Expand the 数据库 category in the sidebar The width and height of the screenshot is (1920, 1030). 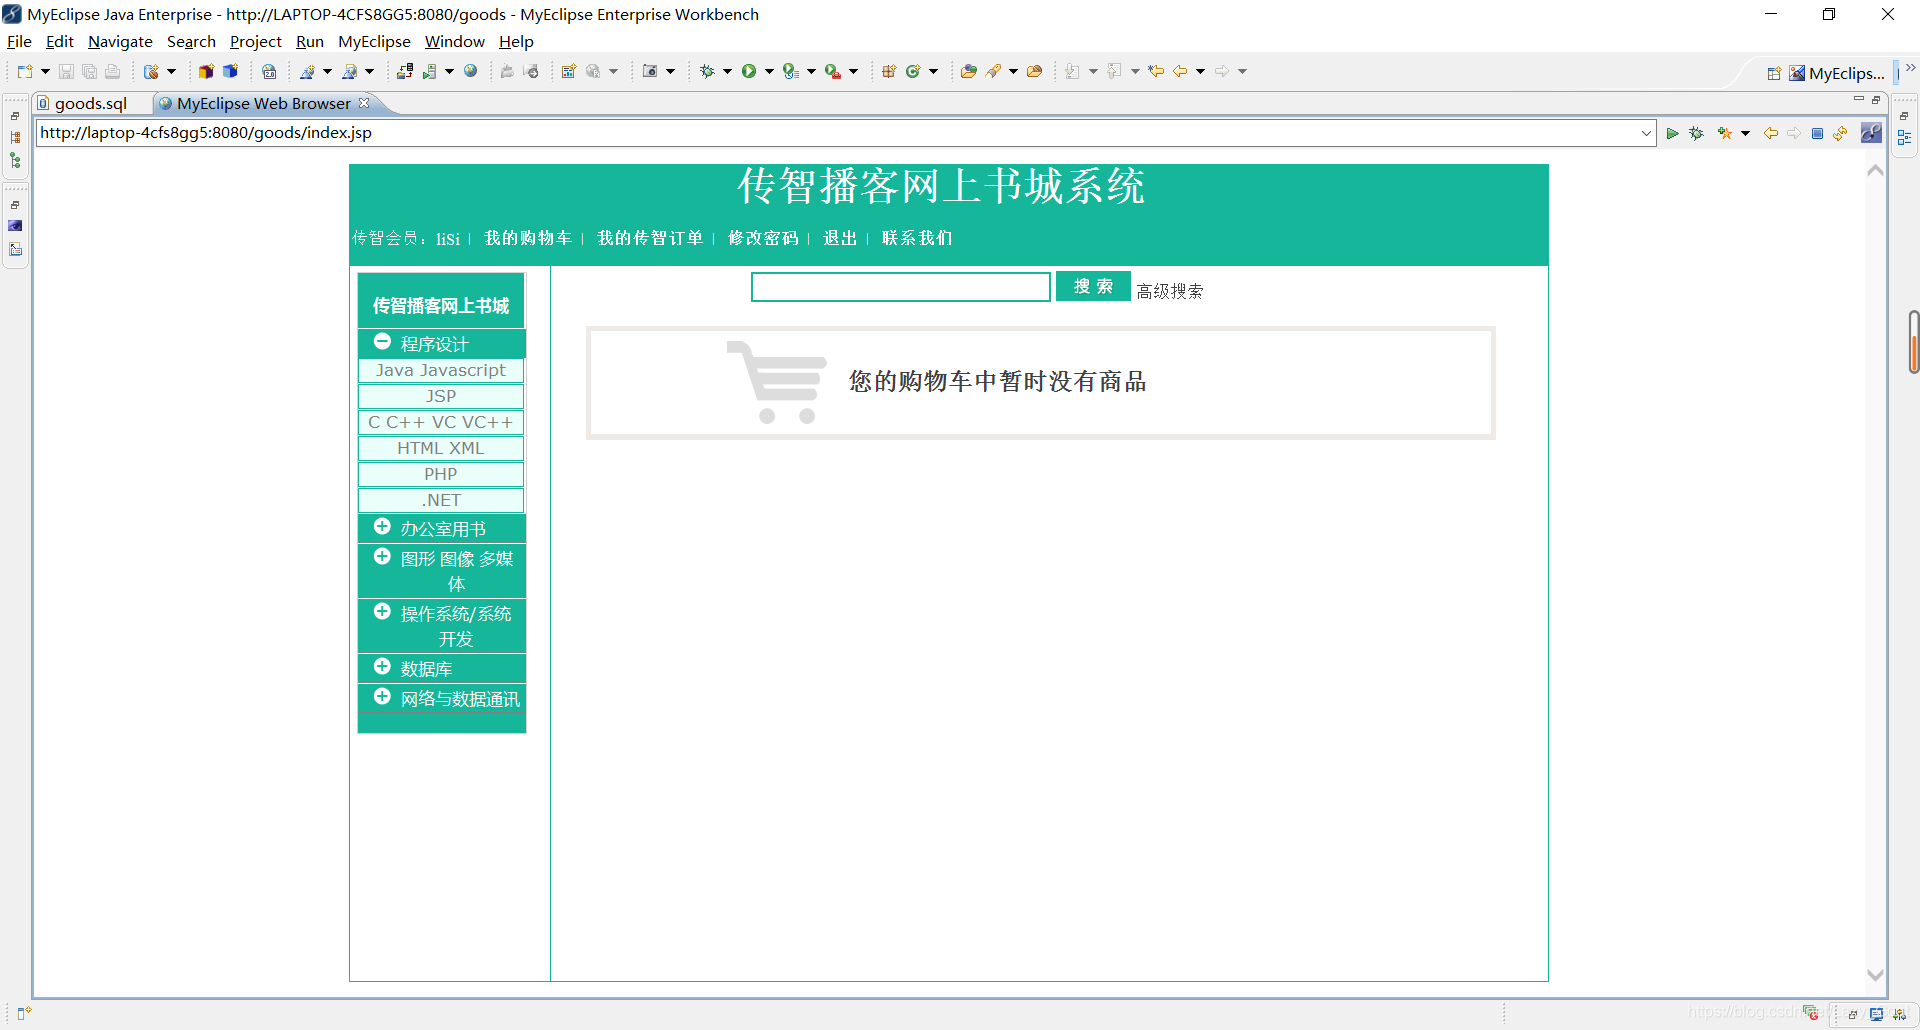tap(383, 666)
